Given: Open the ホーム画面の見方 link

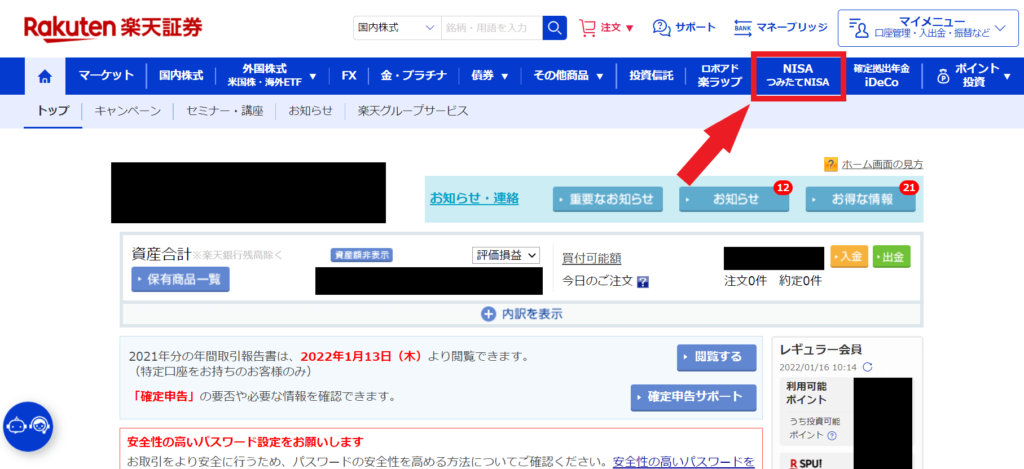Looking at the screenshot, I should pyautogui.click(x=882, y=164).
